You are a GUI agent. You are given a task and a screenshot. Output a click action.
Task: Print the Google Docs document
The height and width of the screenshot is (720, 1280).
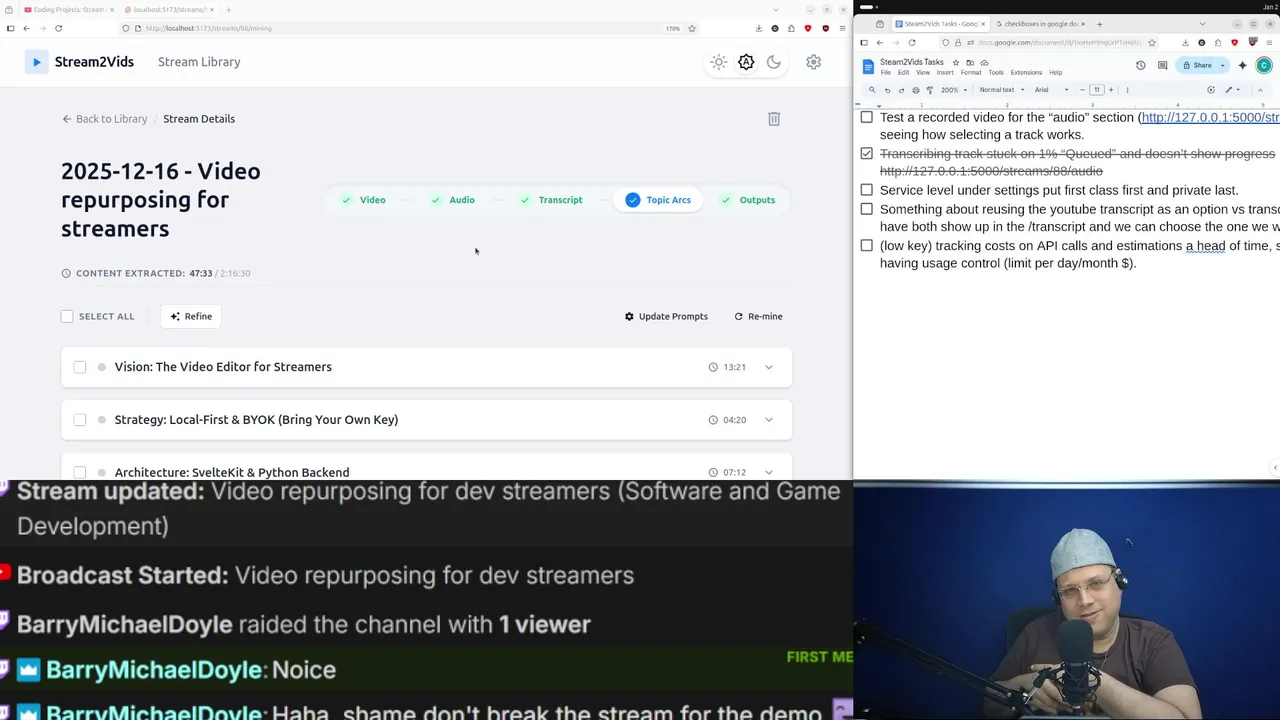tap(915, 90)
